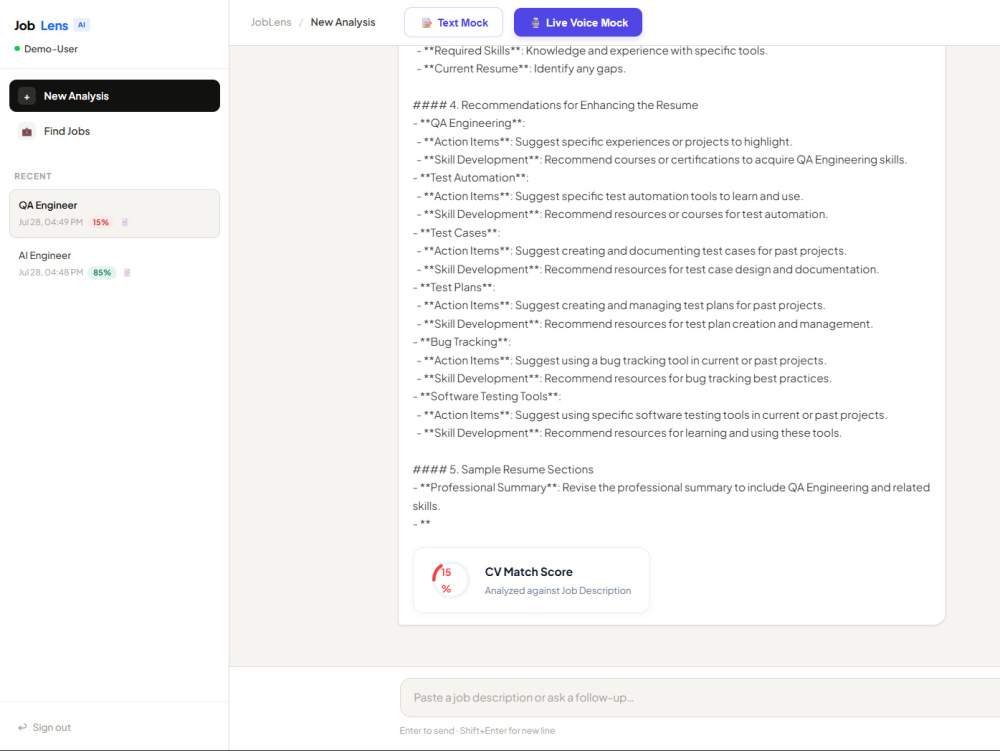1000x751 pixels.
Task: Click the green online status dot
Action: [17, 48]
